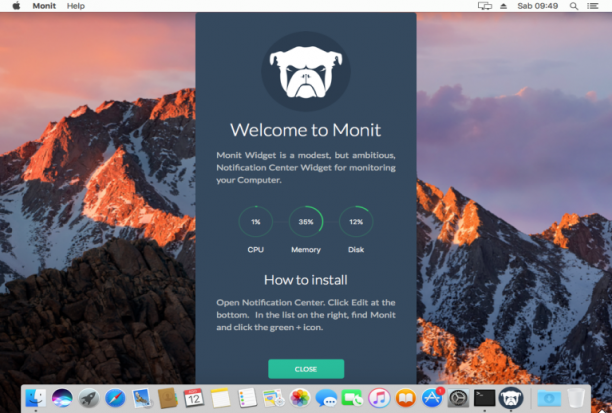Click 'Open Notification Center' instructions text
This screenshot has height=413, width=612.
(306, 315)
